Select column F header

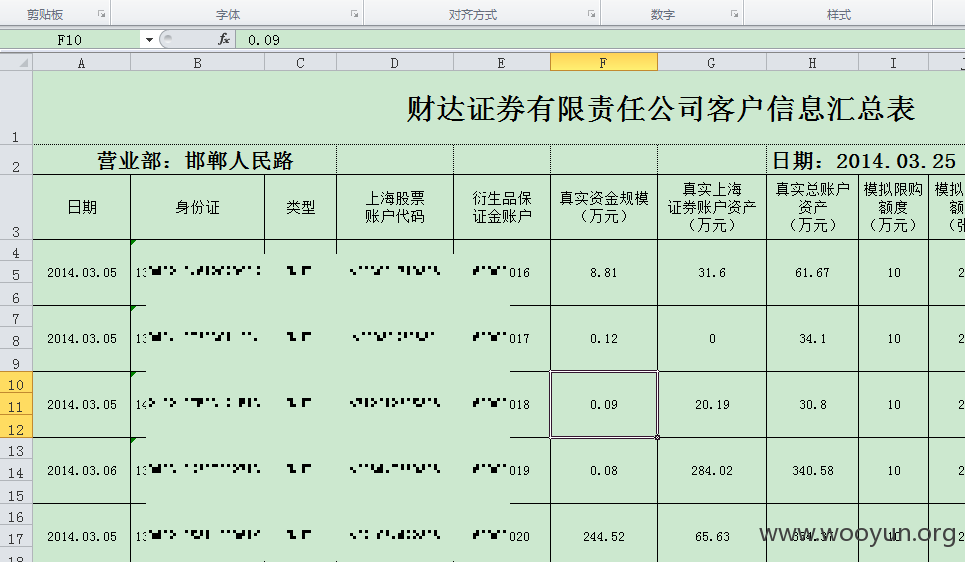604,63
